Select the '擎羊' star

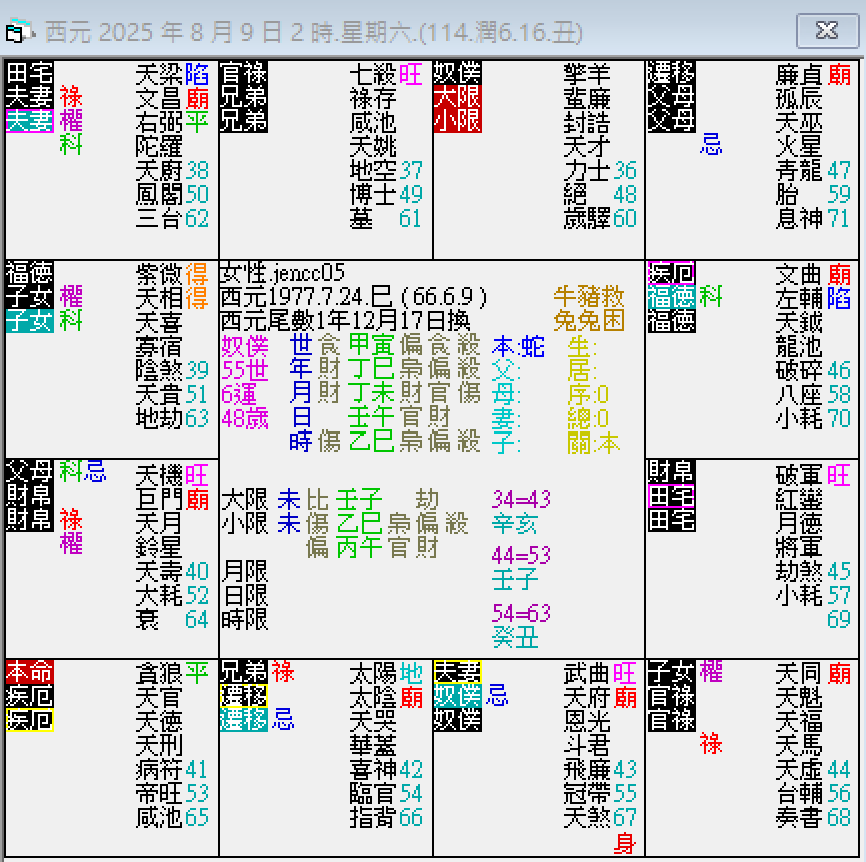tap(587, 75)
